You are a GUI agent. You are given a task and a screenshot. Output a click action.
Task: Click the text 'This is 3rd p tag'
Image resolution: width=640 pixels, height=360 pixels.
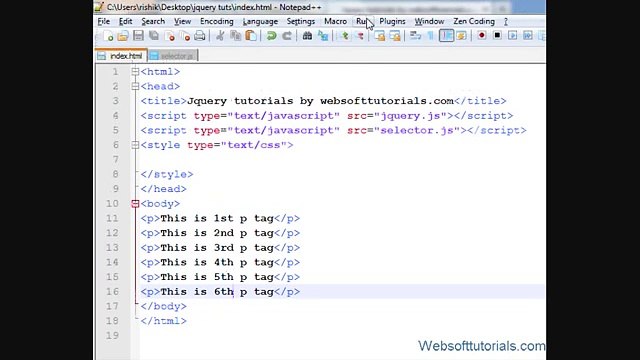point(217,248)
